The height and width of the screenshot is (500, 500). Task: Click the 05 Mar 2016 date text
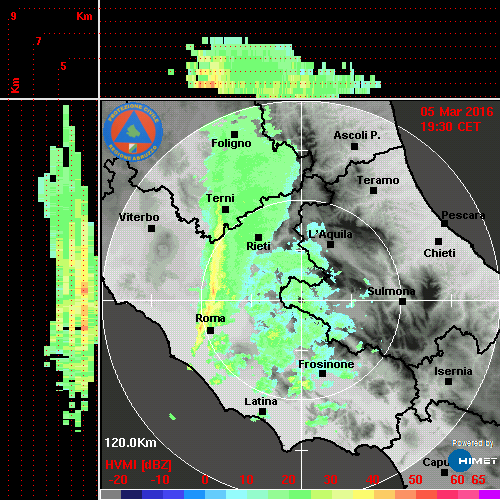(x=457, y=112)
